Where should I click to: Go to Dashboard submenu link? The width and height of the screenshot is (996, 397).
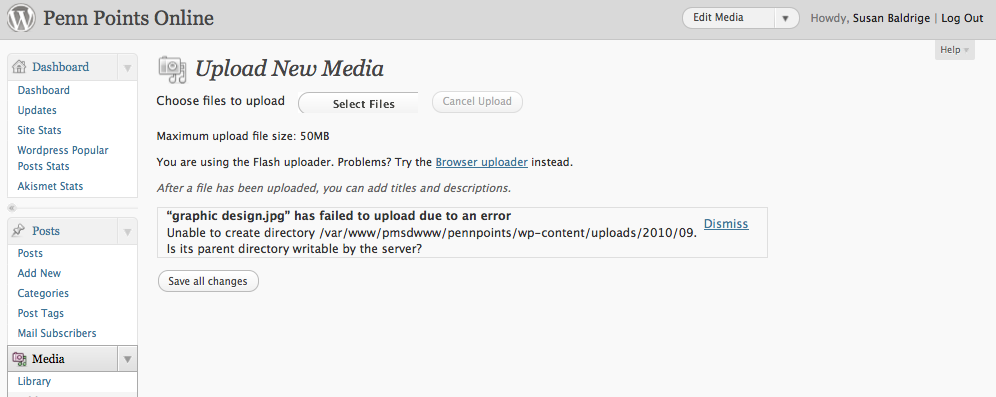point(44,90)
